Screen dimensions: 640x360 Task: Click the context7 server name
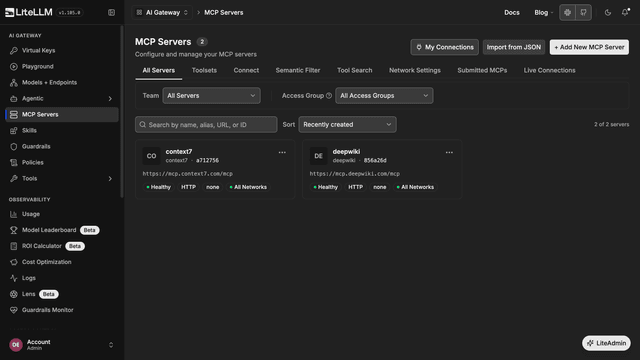[x=179, y=152]
